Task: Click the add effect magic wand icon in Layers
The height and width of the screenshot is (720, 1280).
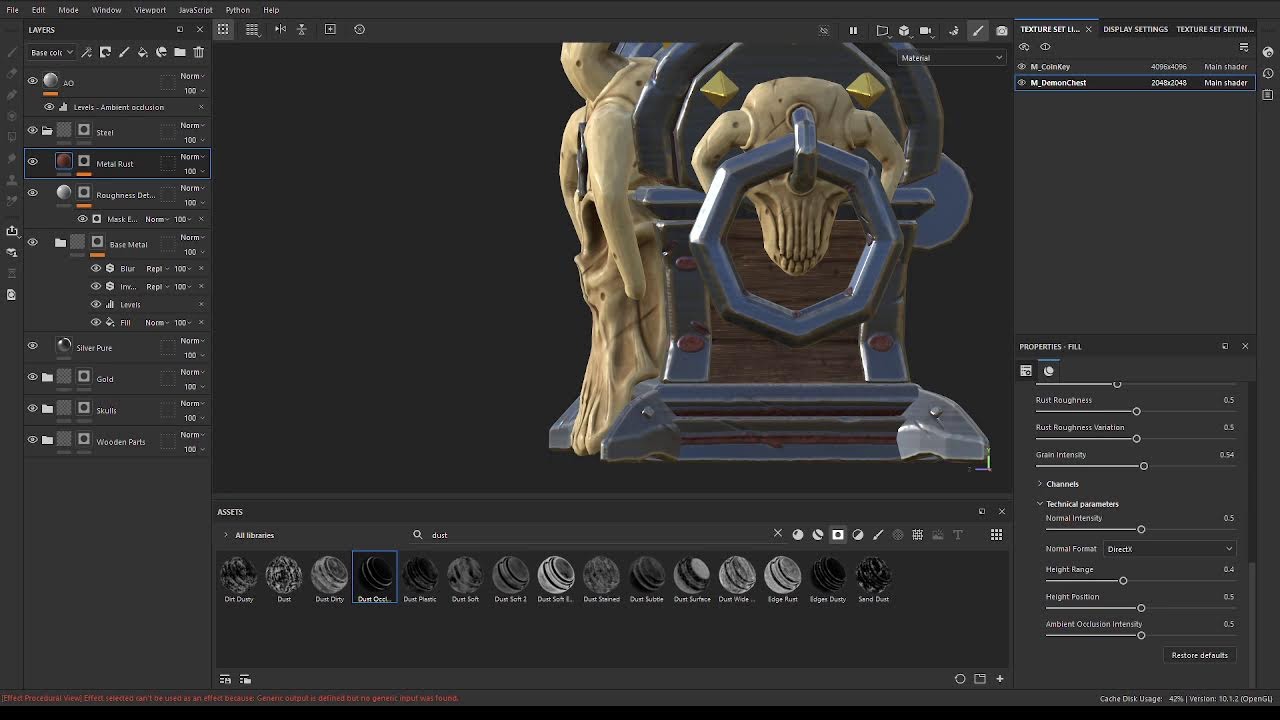Action: [x=87, y=52]
